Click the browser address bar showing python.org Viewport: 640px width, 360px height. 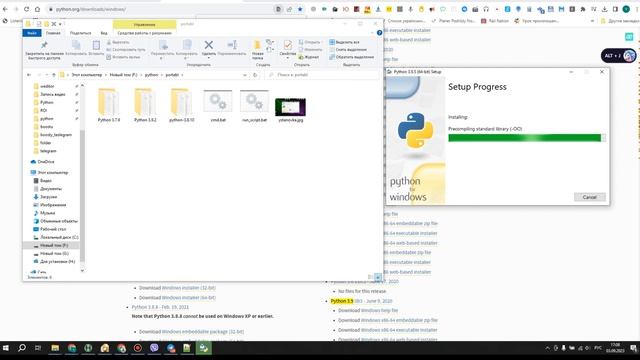click(163, 9)
